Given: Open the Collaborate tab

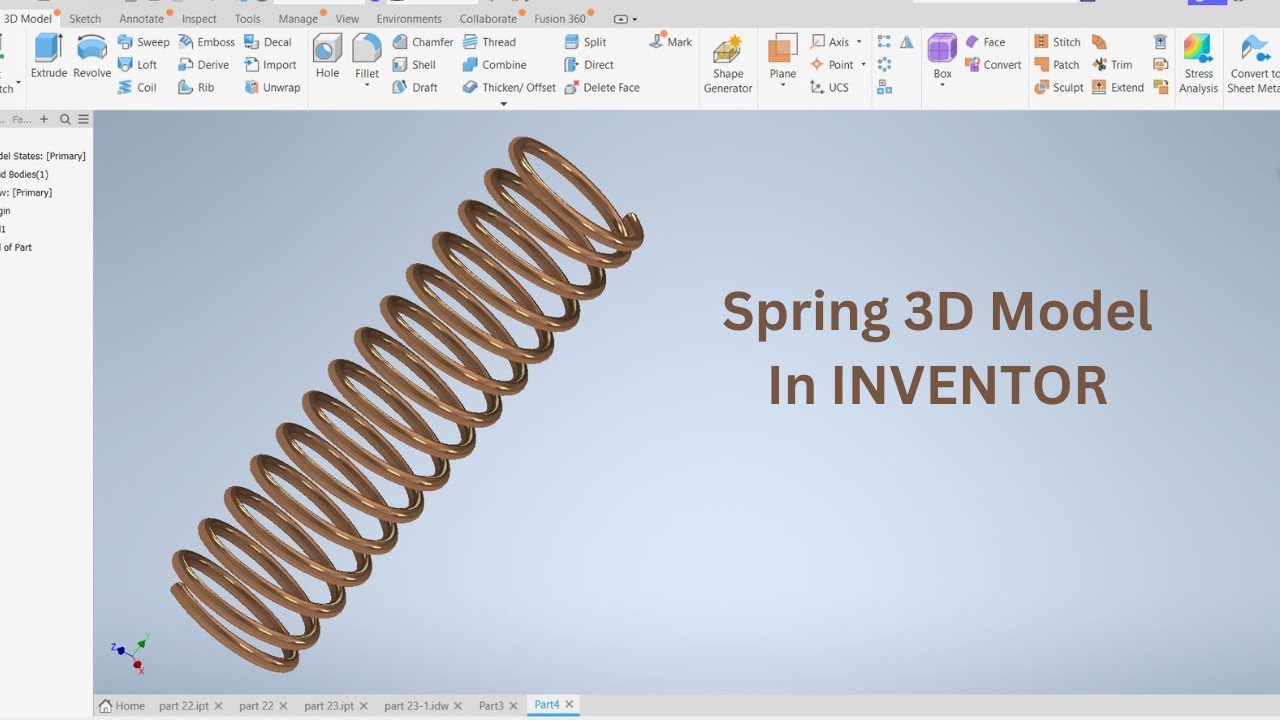Looking at the screenshot, I should pos(488,19).
